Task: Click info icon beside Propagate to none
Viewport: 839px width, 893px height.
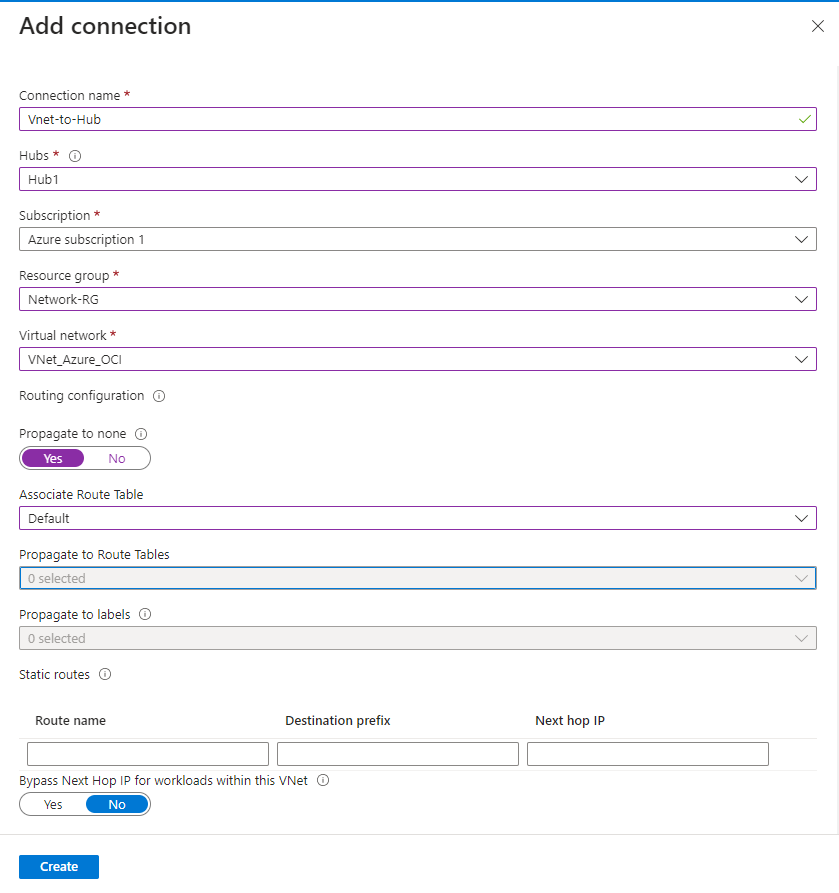Action: (x=141, y=434)
